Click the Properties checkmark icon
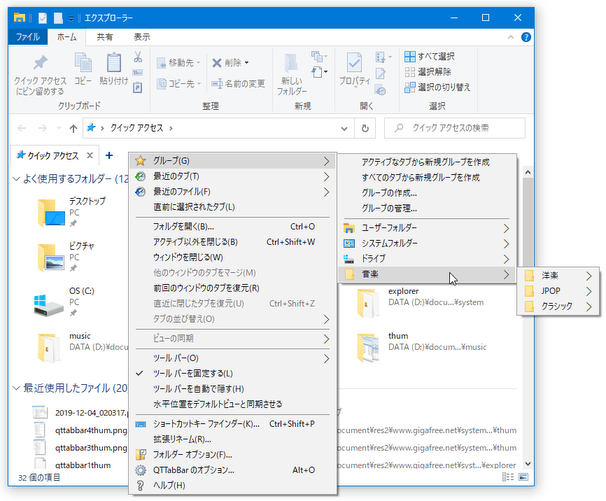This screenshot has height=501, width=606. (354, 62)
